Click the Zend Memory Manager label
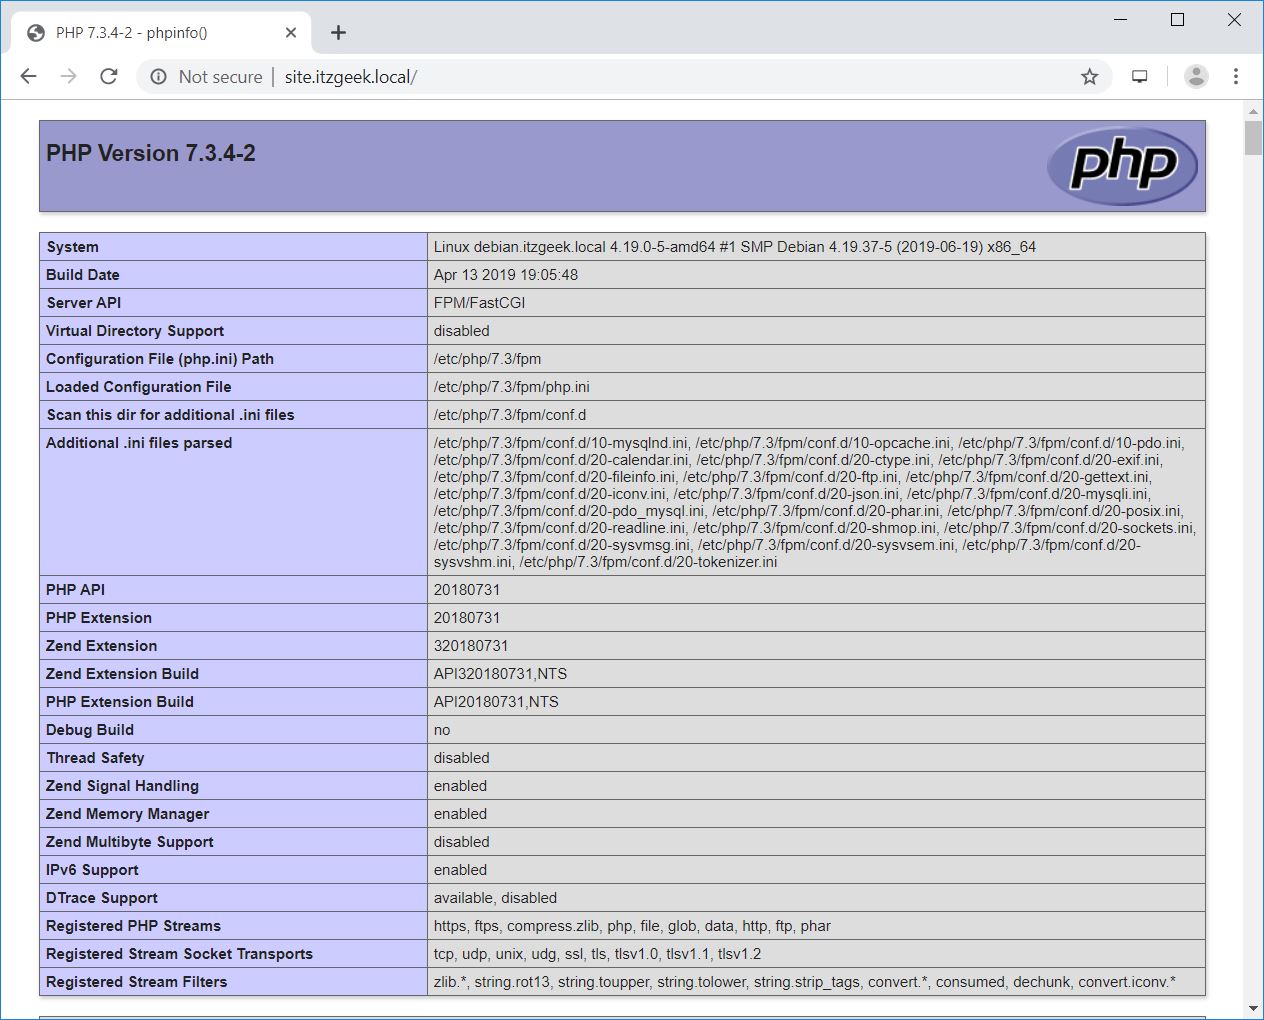This screenshot has height=1020, width=1264. click(x=127, y=814)
